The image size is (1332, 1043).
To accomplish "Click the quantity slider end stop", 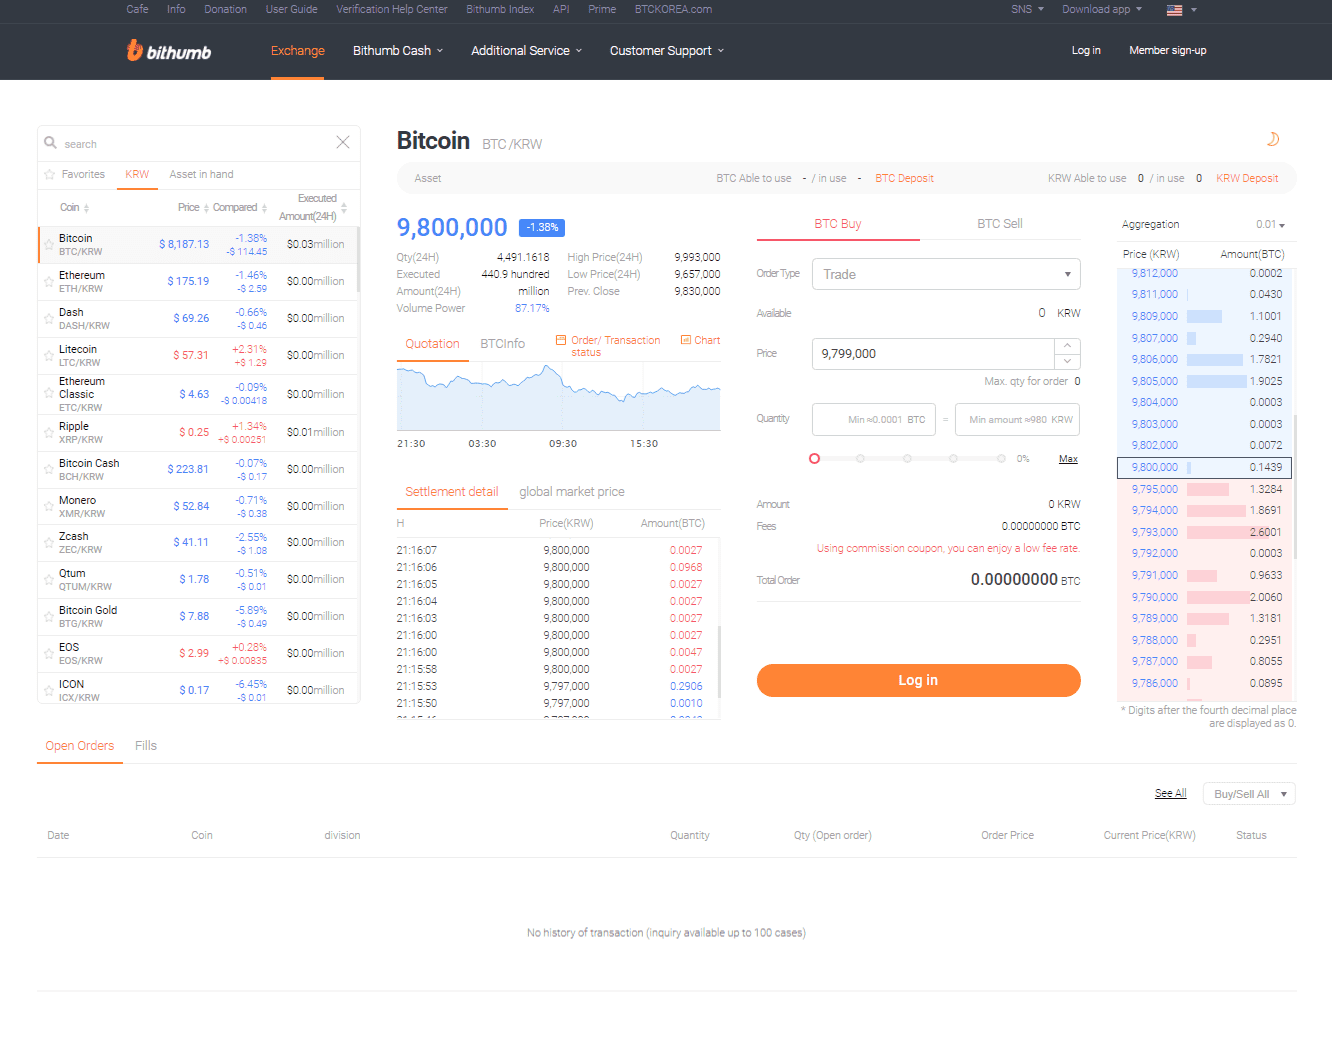I will 1000,459.
